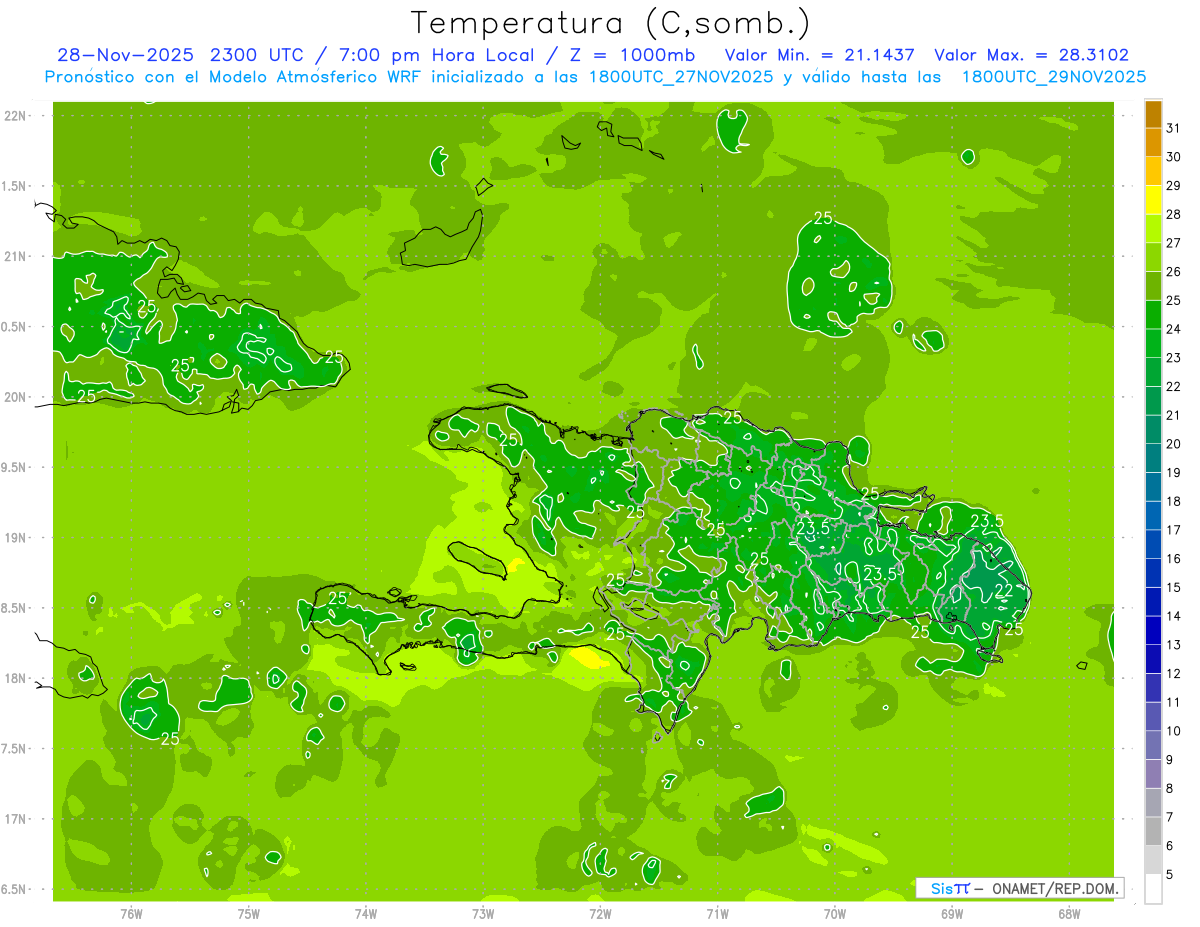Click the "19N" latitude axis label
Viewport: 1200px width, 927px height.
[17, 538]
